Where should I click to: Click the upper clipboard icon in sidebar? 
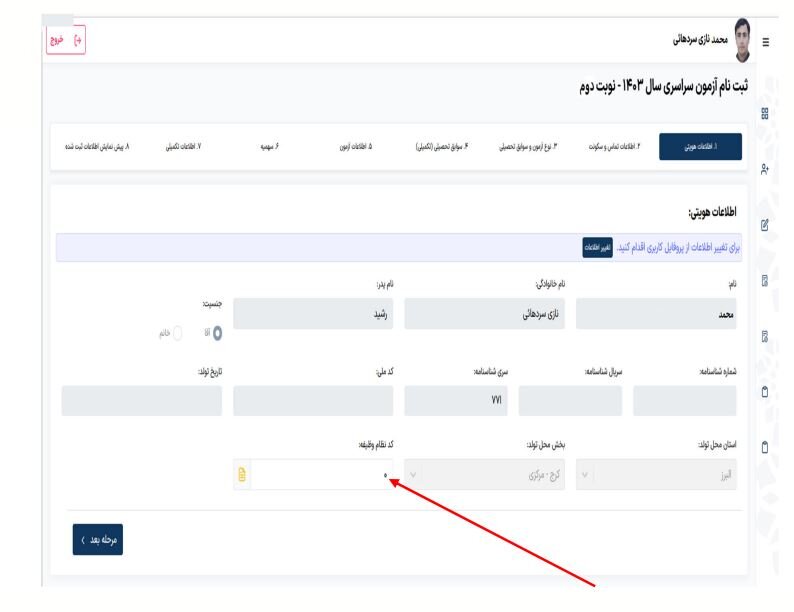(x=765, y=392)
